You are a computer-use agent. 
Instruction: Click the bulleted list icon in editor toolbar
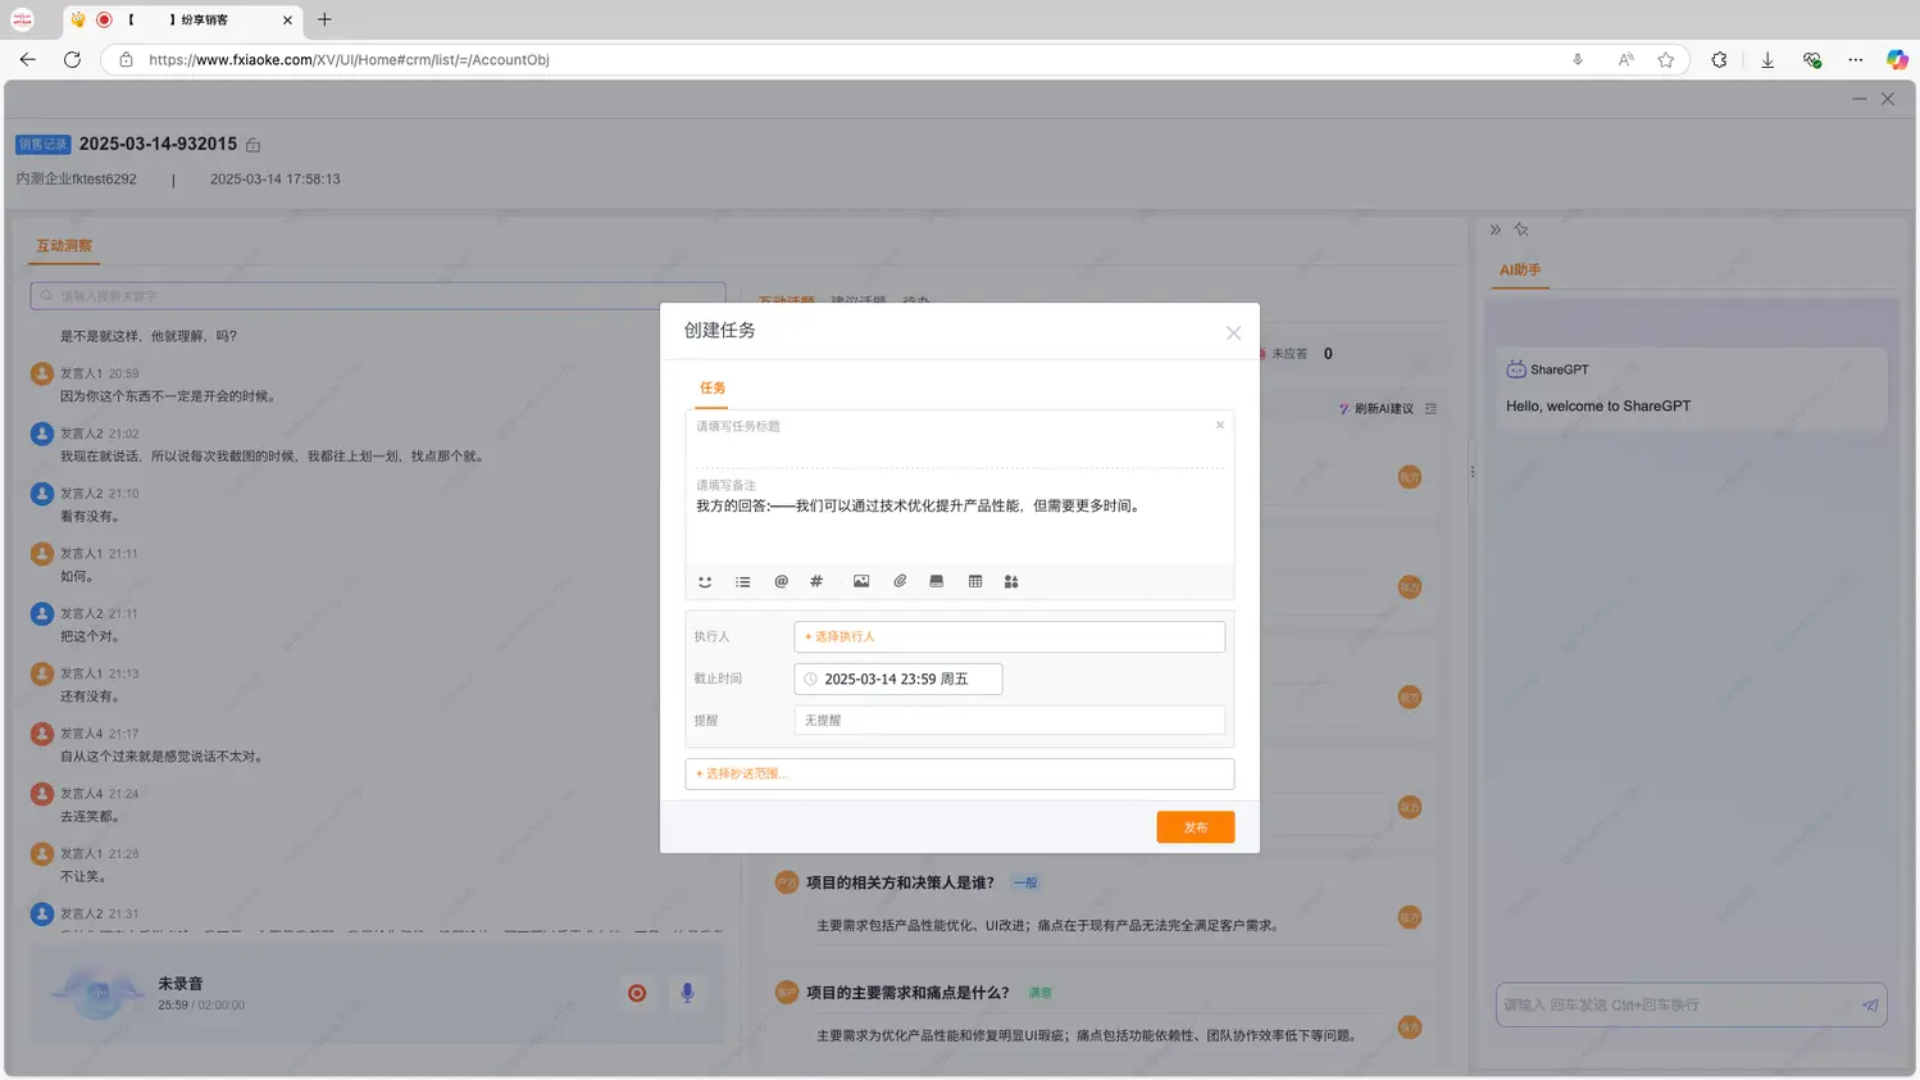pyautogui.click(x=743, y=581)
